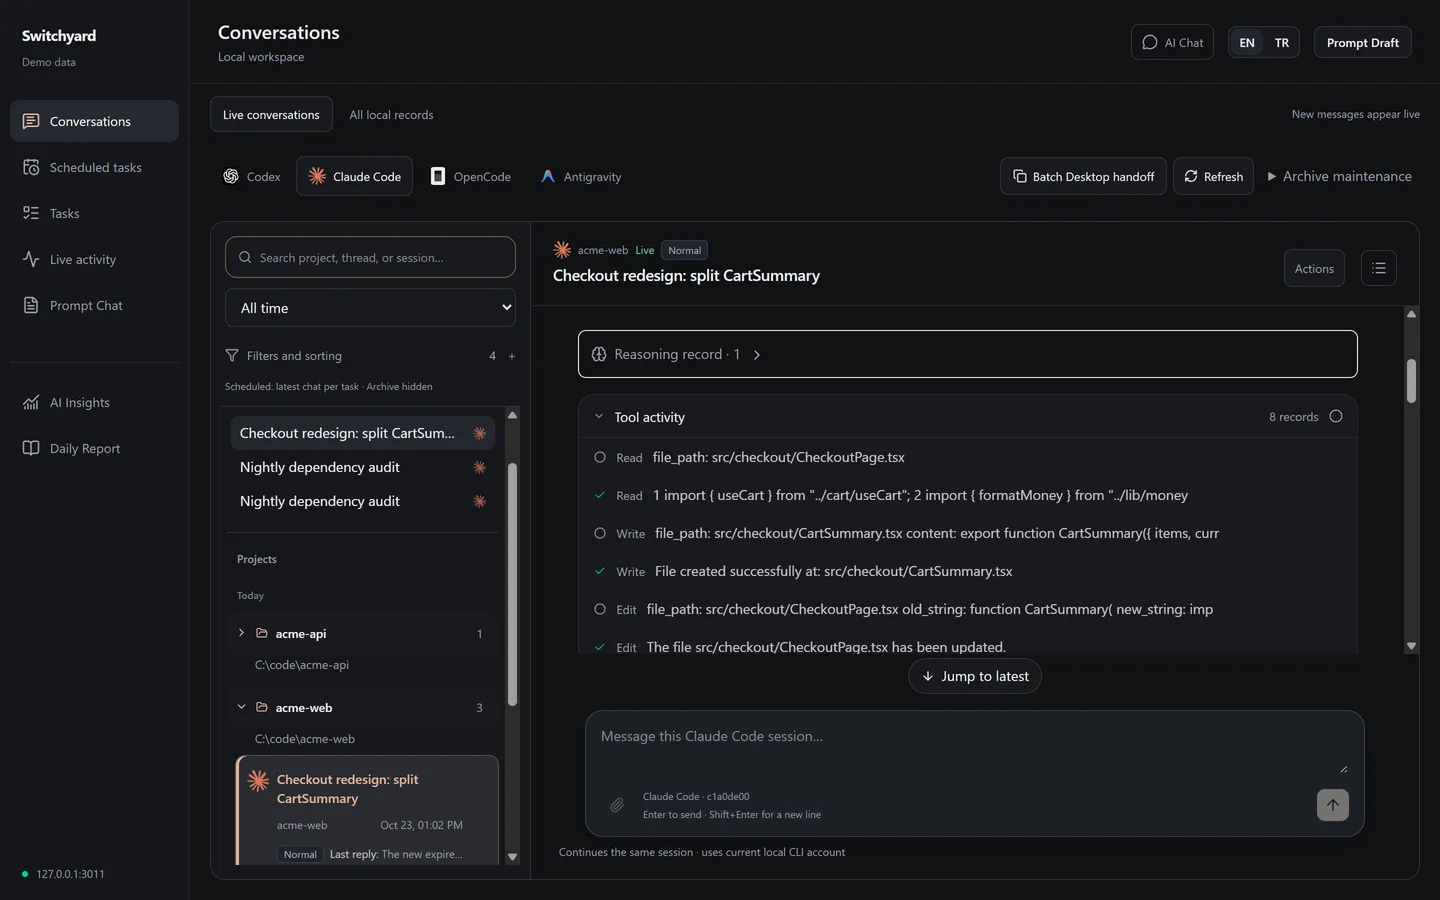Screen dimensions: 1440x900
Task: Open the Daily Report page
Action: coord(94,448)
